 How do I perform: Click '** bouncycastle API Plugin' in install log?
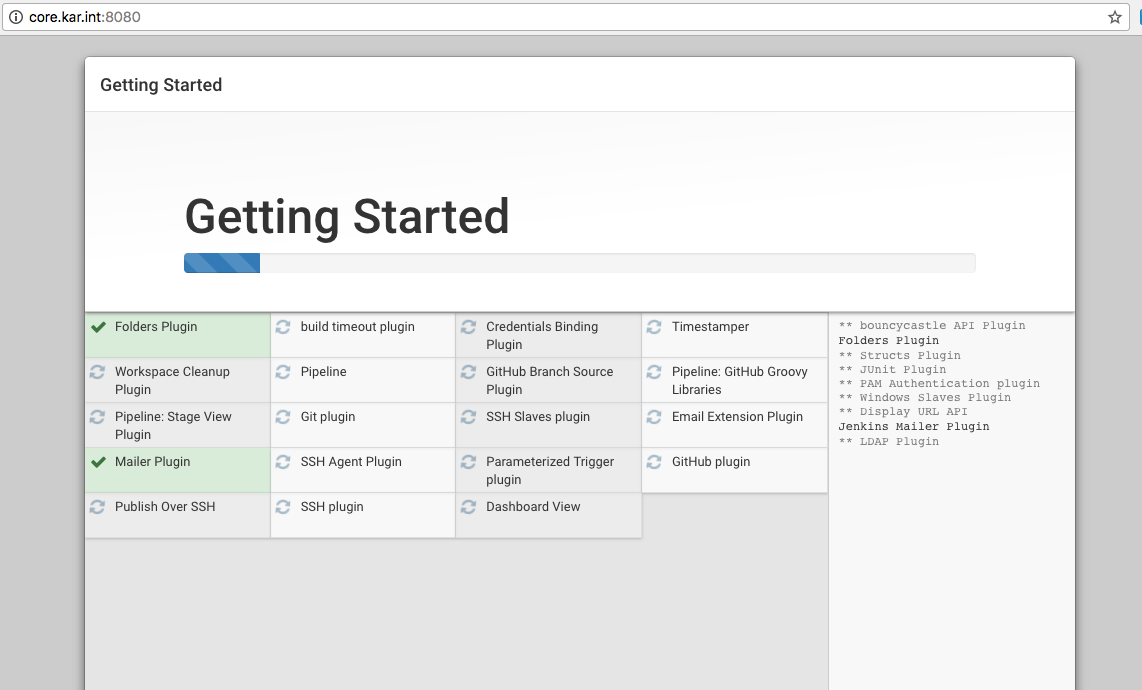932,326
